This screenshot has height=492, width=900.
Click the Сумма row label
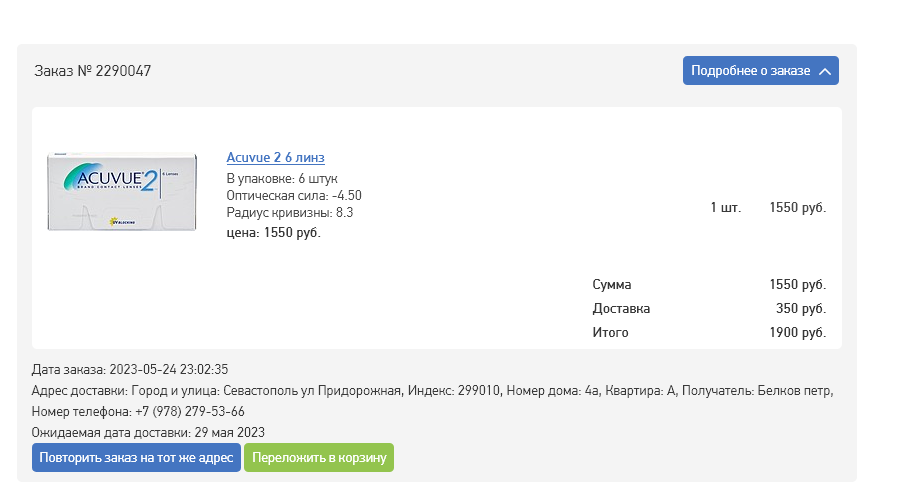click(612, 285)
